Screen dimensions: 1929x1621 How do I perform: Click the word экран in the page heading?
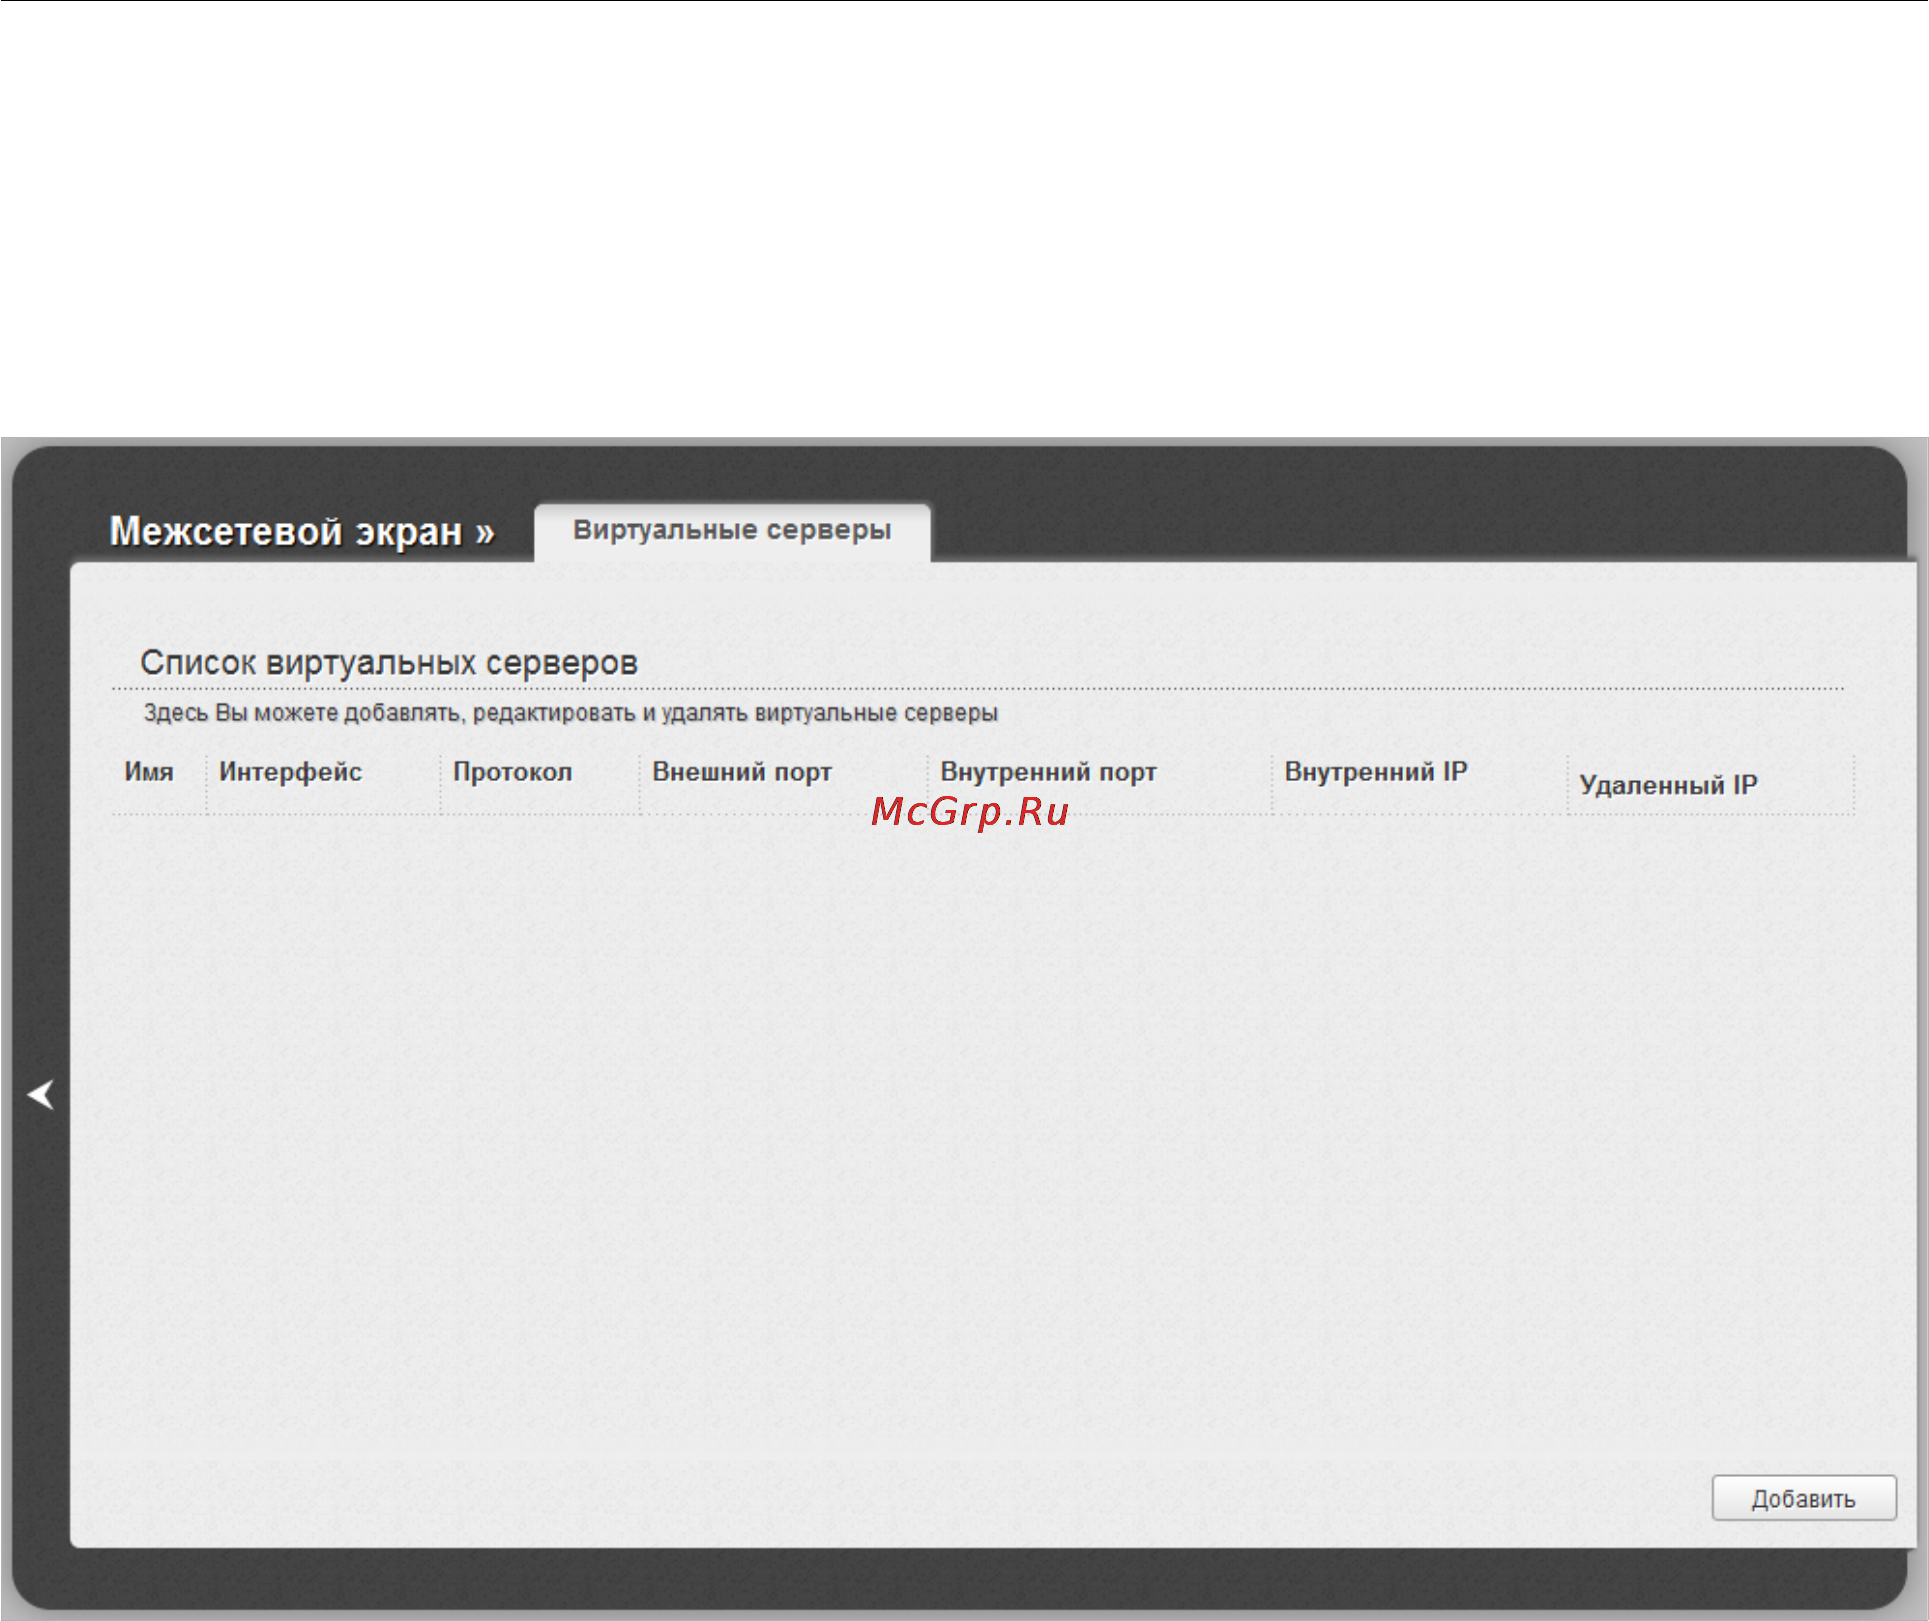point(410,533)
